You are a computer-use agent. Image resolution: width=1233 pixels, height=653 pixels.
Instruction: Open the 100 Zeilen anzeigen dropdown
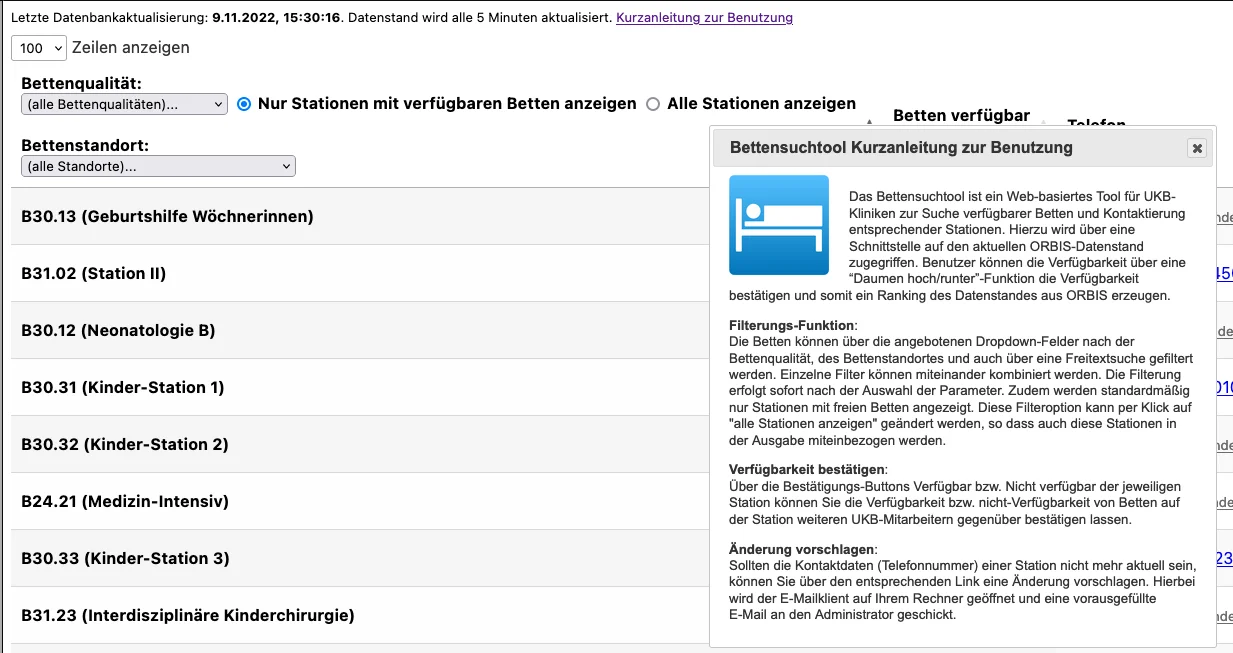point(39,48)
